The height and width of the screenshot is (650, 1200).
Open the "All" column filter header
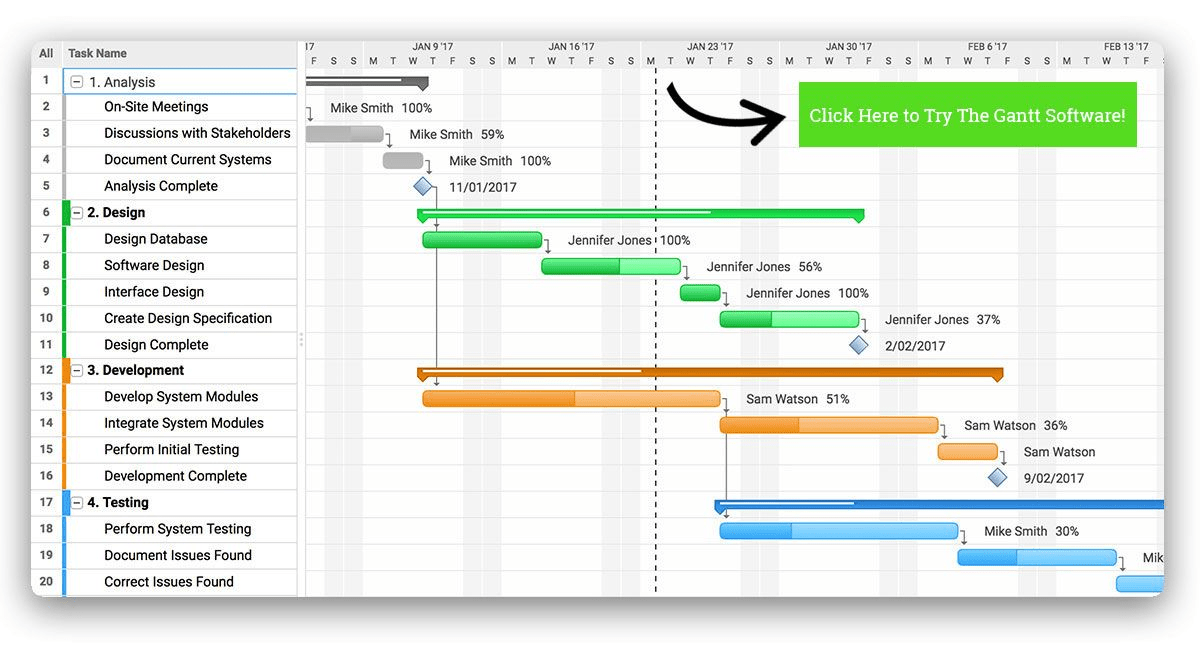(45, 53)
